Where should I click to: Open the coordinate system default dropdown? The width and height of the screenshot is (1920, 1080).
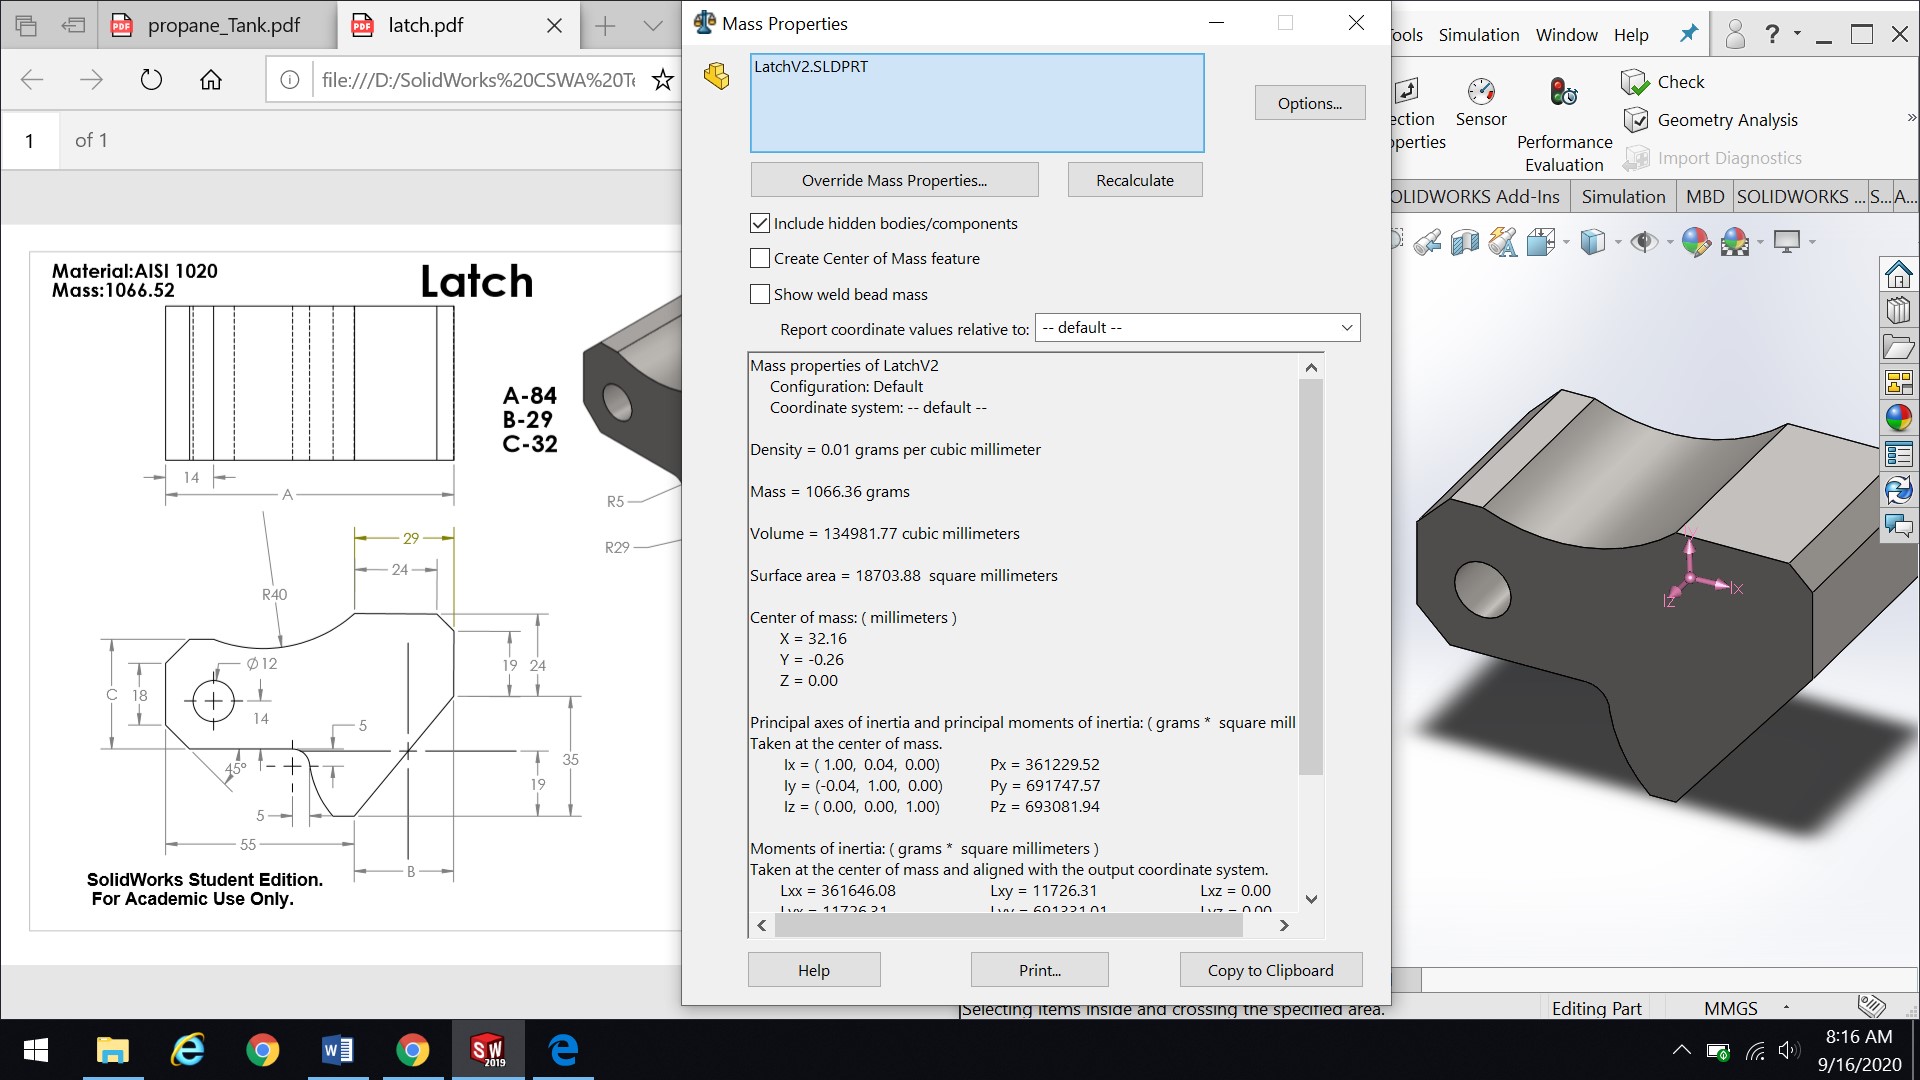pyautogui.click(x=1197, y=328)
